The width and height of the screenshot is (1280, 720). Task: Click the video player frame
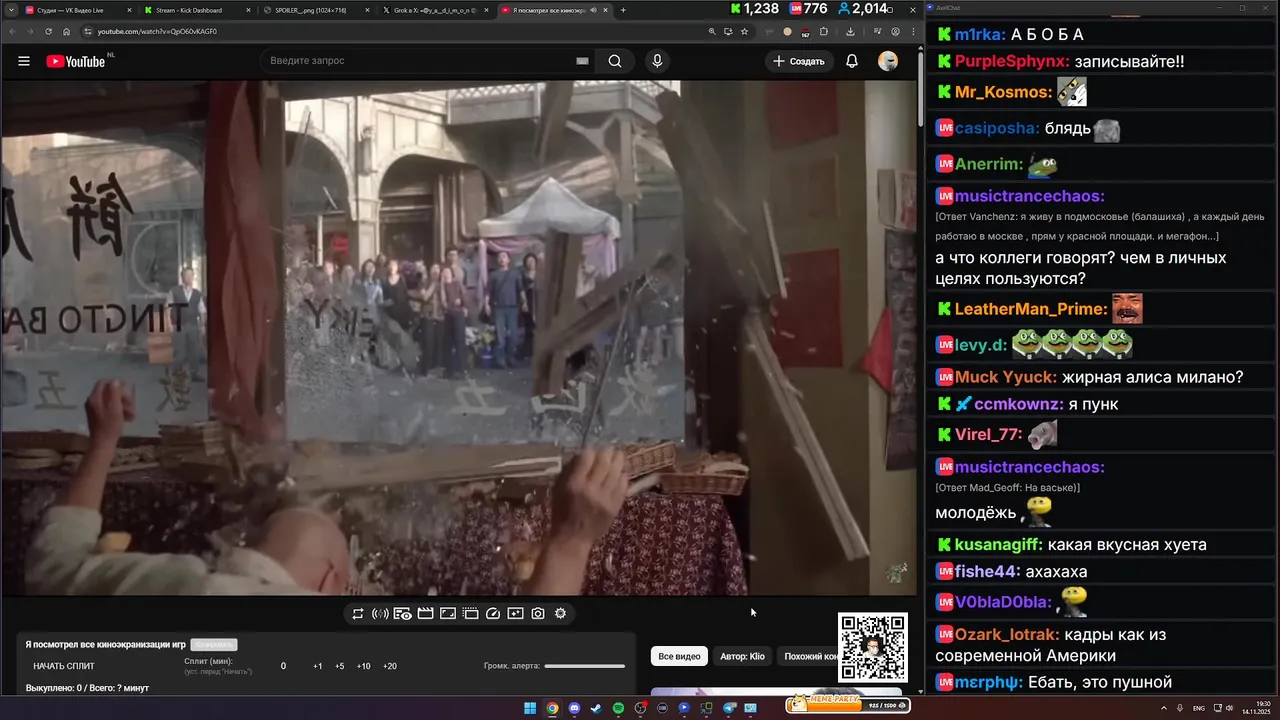click(x=458, y=338)
